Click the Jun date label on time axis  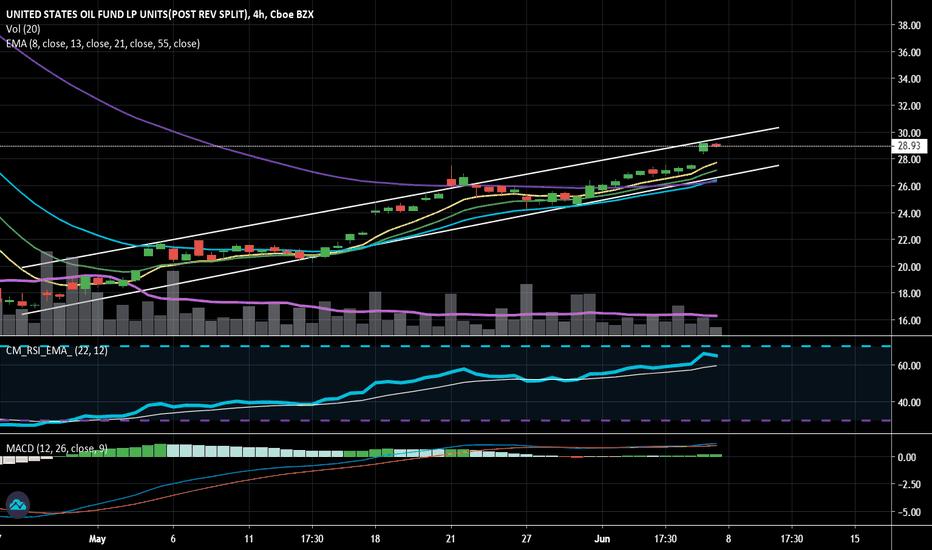pos(602,539)
